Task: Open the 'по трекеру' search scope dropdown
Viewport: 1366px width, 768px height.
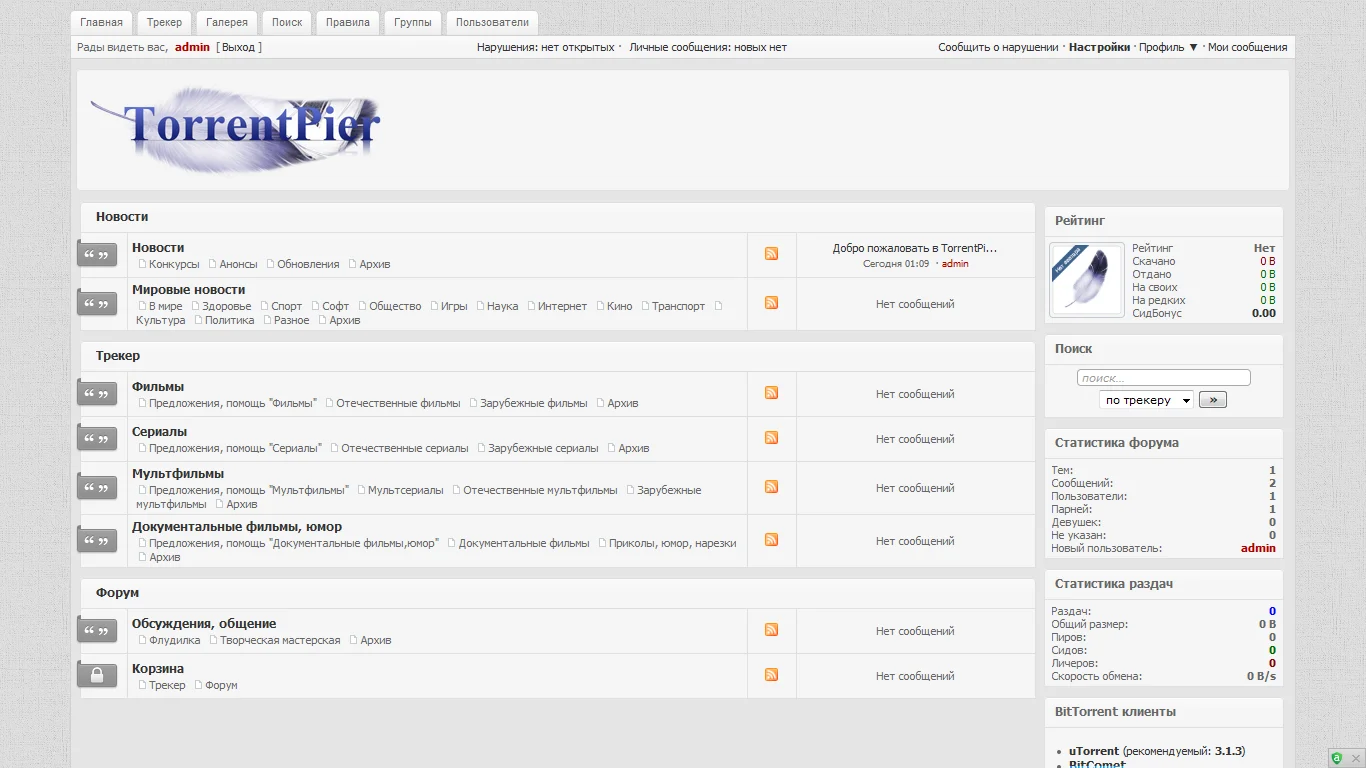Action: (1146, 400)
